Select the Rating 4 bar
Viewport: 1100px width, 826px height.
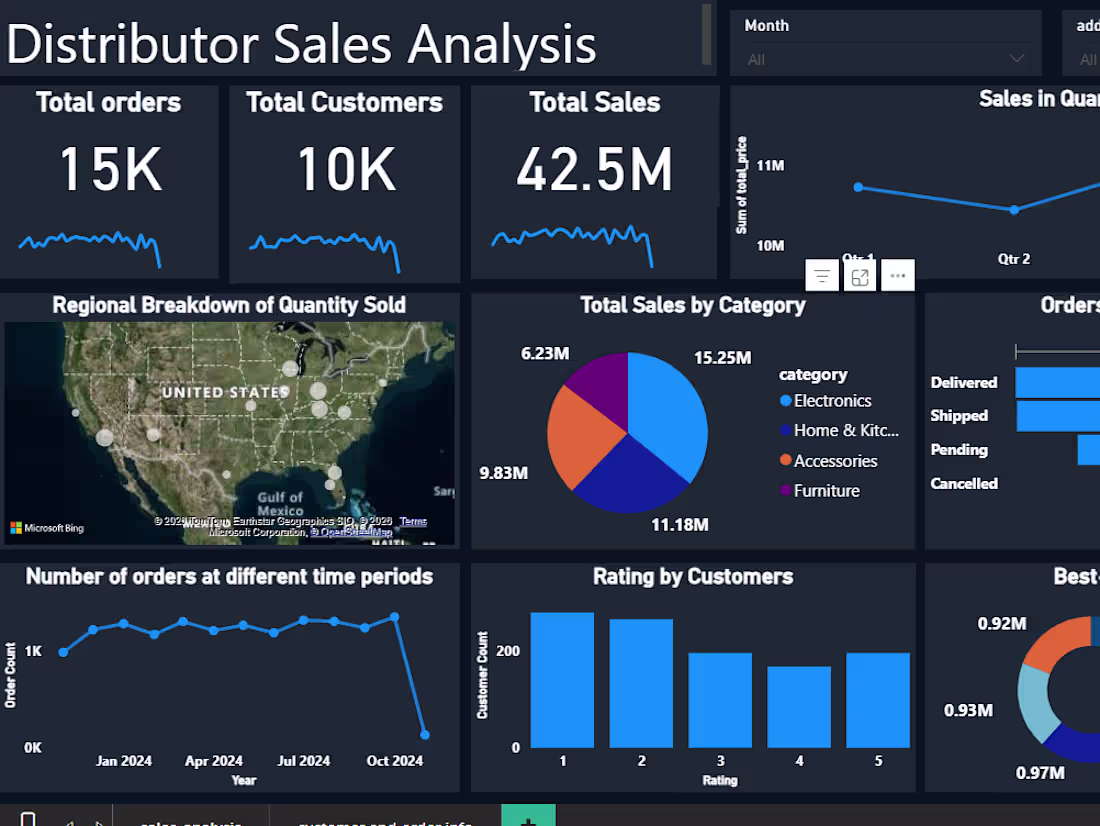pyautogui.click(x=799, y=707)
